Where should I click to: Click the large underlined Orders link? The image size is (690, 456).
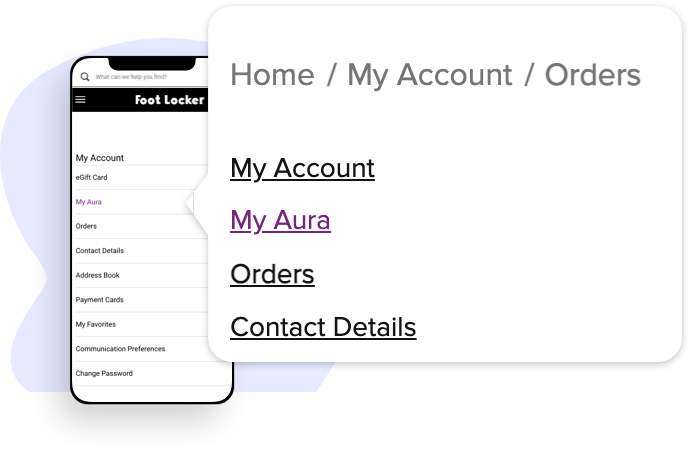coord(272,274)
